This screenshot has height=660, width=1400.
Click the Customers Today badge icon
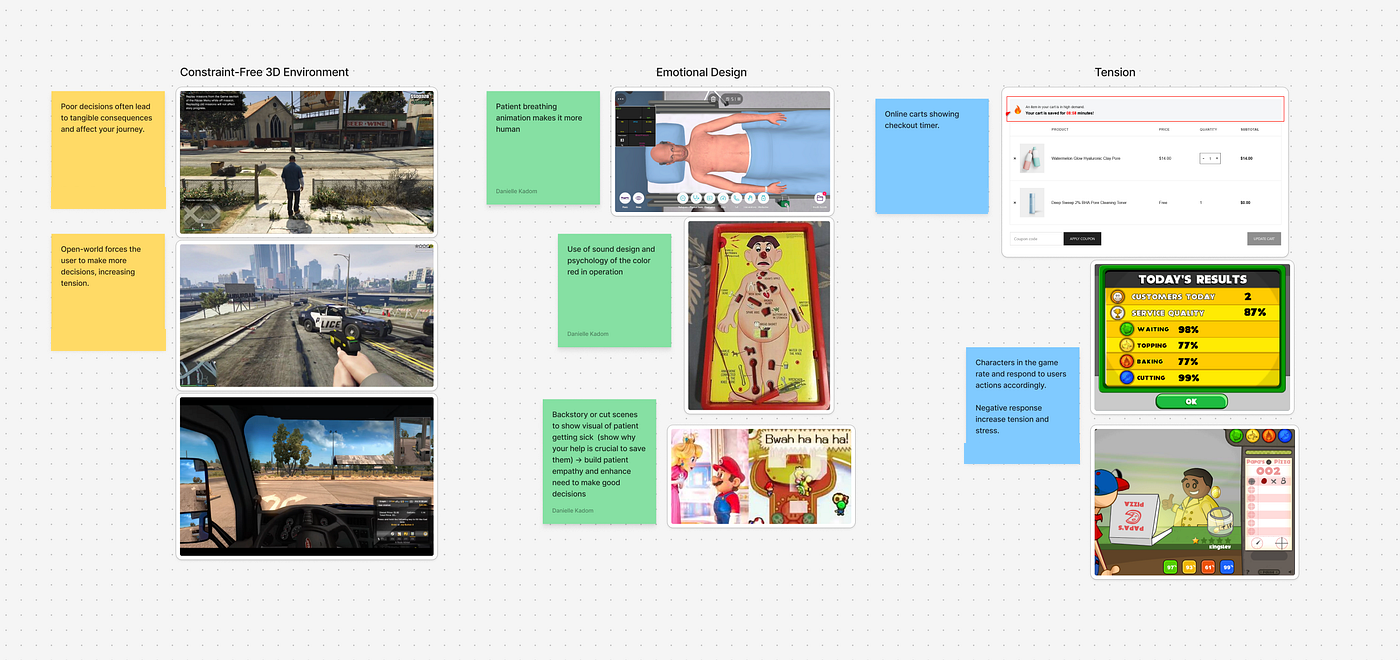(x=1117, y=296)
